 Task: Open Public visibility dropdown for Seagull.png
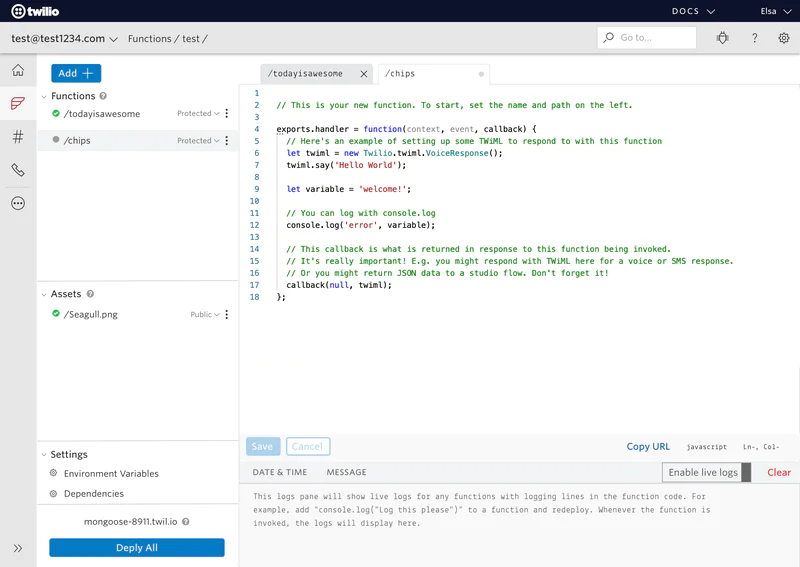(x=204, y=314)
